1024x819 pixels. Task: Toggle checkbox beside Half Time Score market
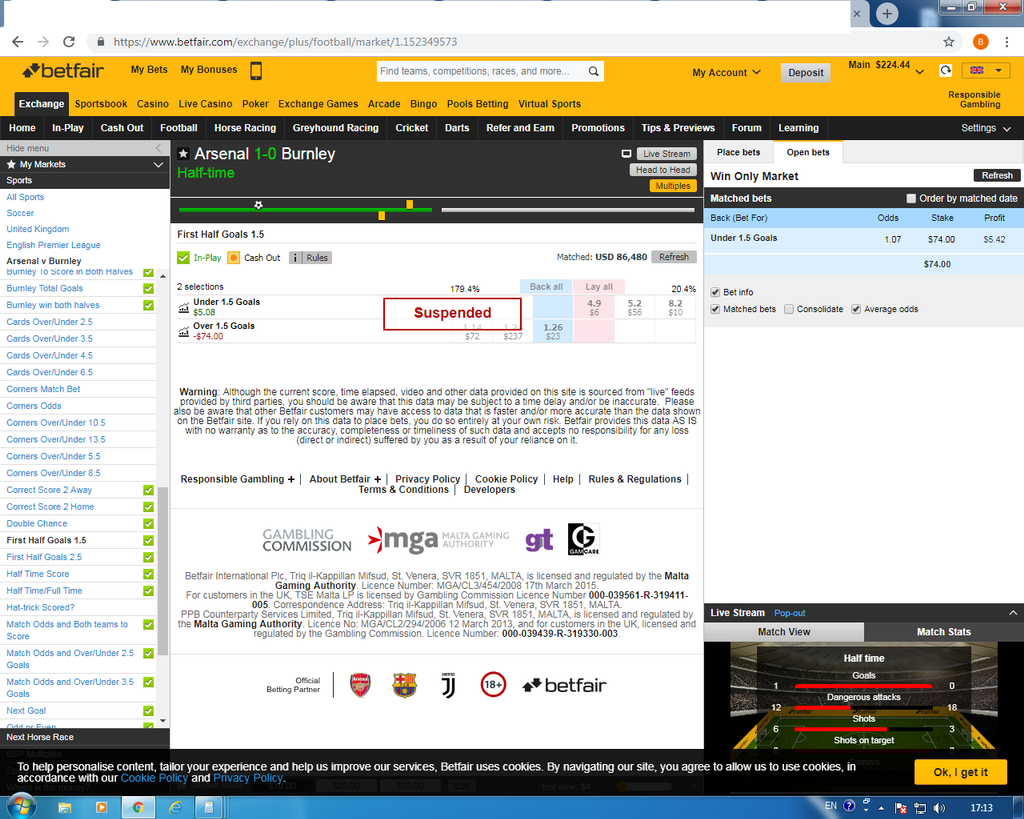point(148,574)
